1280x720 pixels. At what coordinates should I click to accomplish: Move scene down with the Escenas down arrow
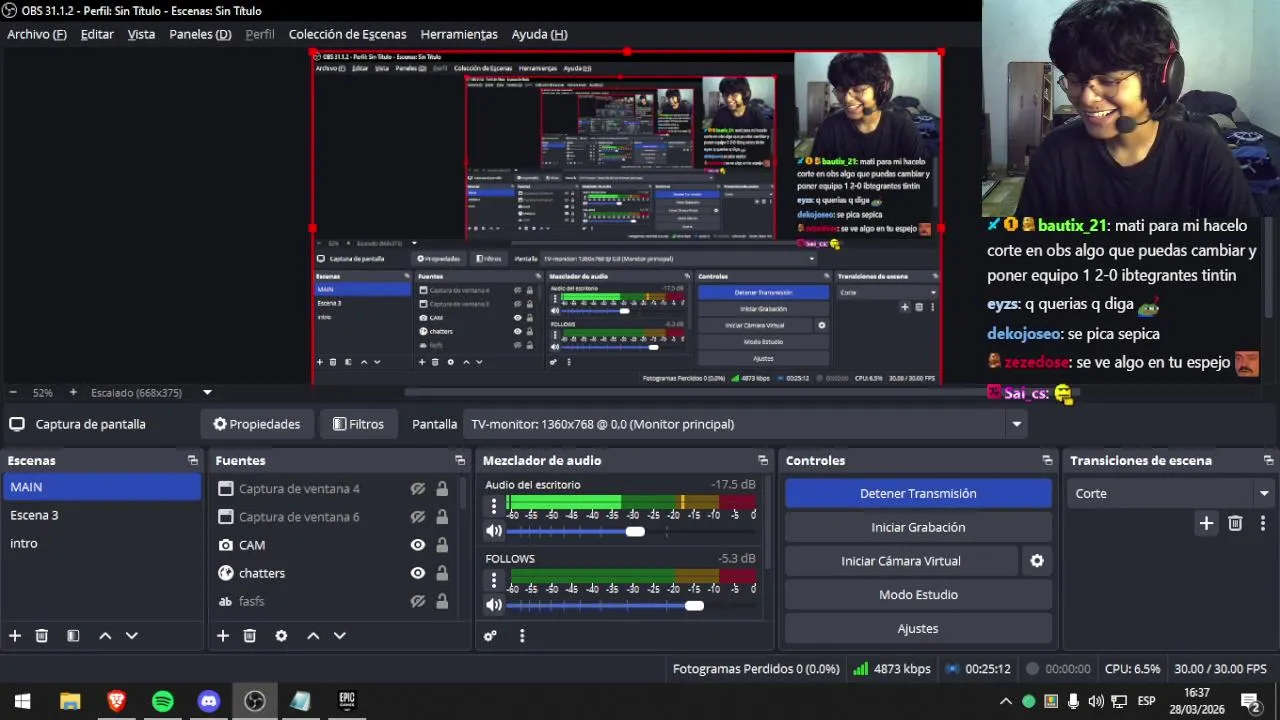[x=131, y=636]
